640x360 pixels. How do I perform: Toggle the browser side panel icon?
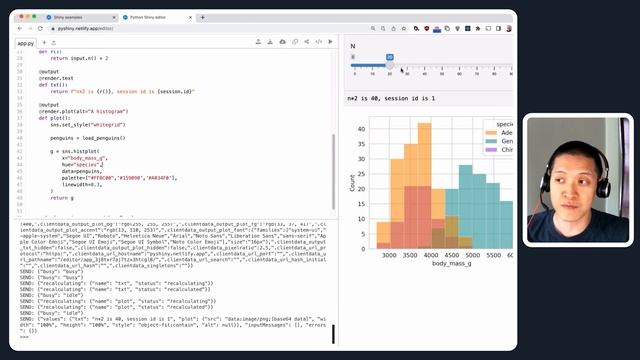[498, 29]
